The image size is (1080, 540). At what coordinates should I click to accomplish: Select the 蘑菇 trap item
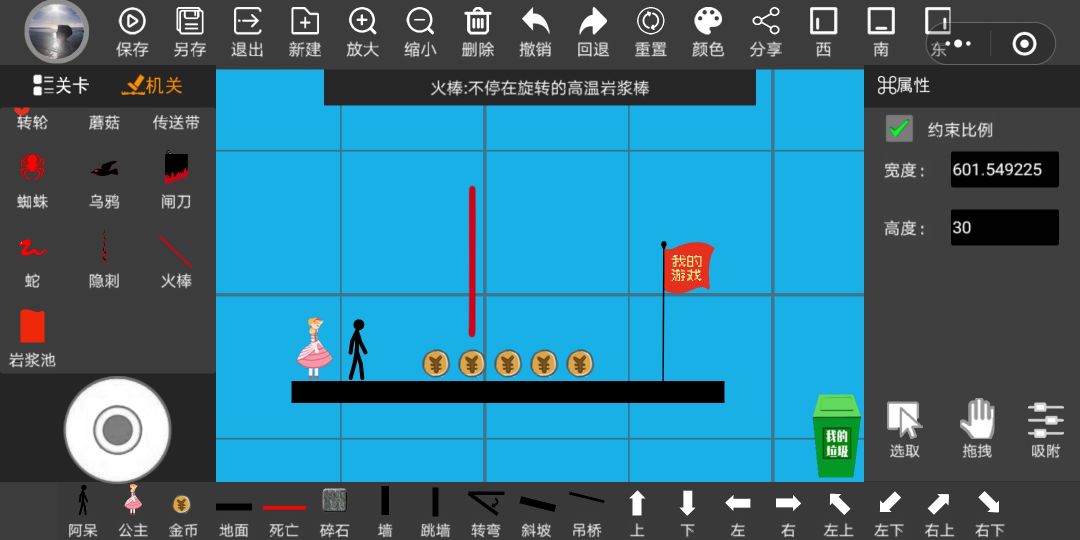coord(104,123)
